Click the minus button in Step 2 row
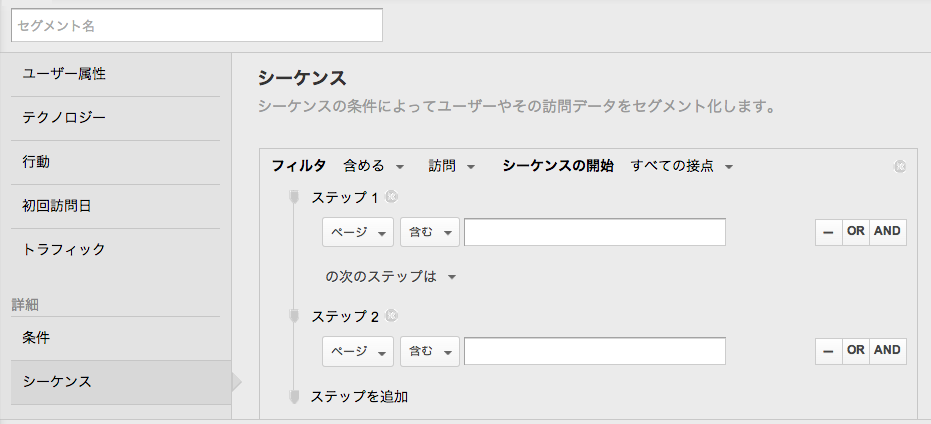Image resolution: width=931 pixels, height=424 pixels. pyautogui.click(x=828, y=350)
